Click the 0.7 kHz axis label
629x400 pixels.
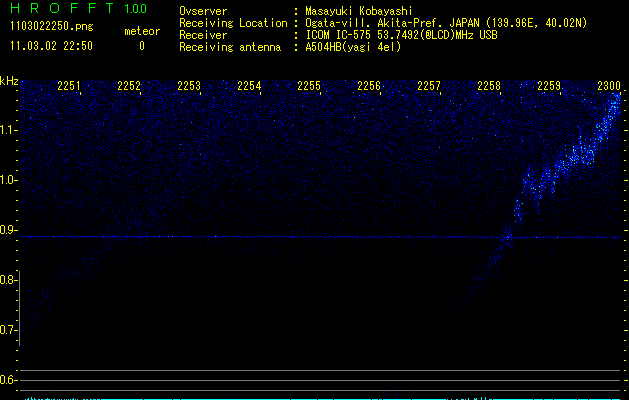tap(8, 330)
